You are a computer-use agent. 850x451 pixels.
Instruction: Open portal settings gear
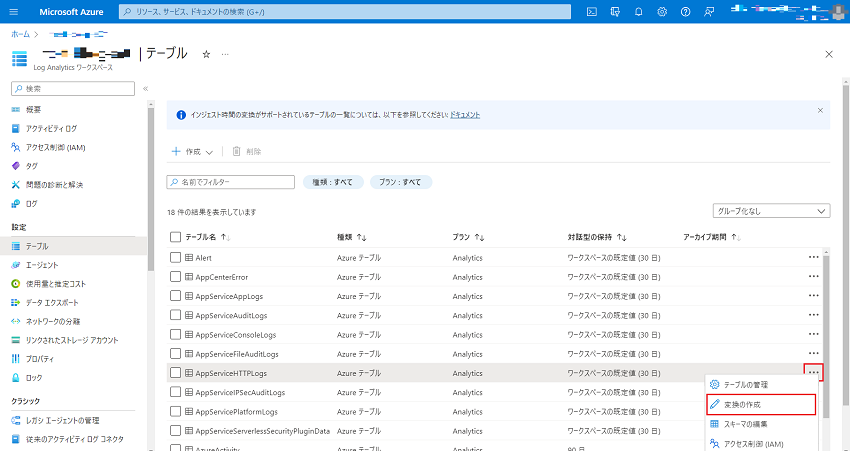[x=662, y=11]
